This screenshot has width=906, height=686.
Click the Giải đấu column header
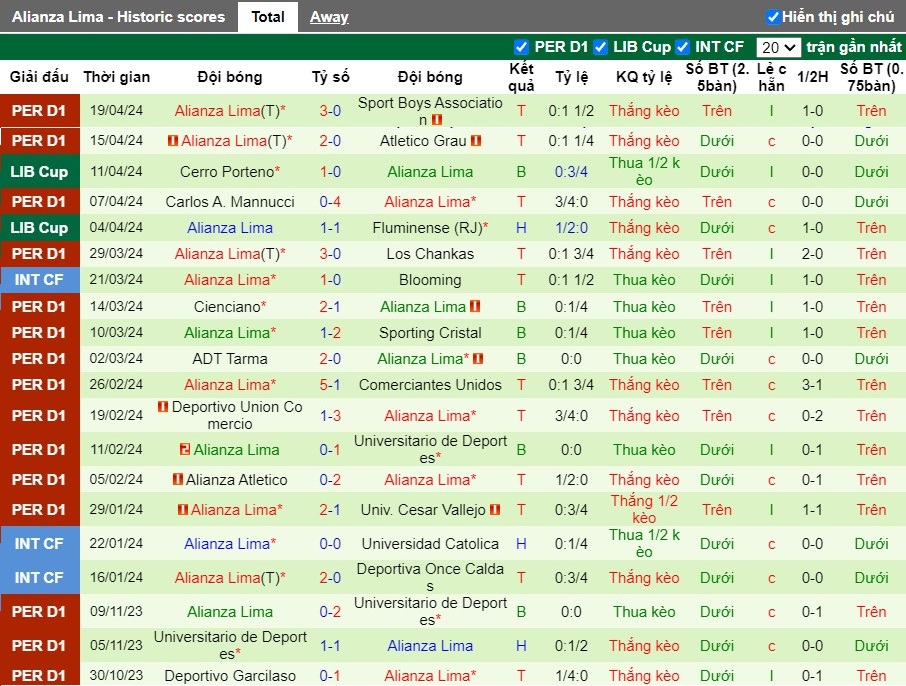pyautogui.click(x=39, y=77)
